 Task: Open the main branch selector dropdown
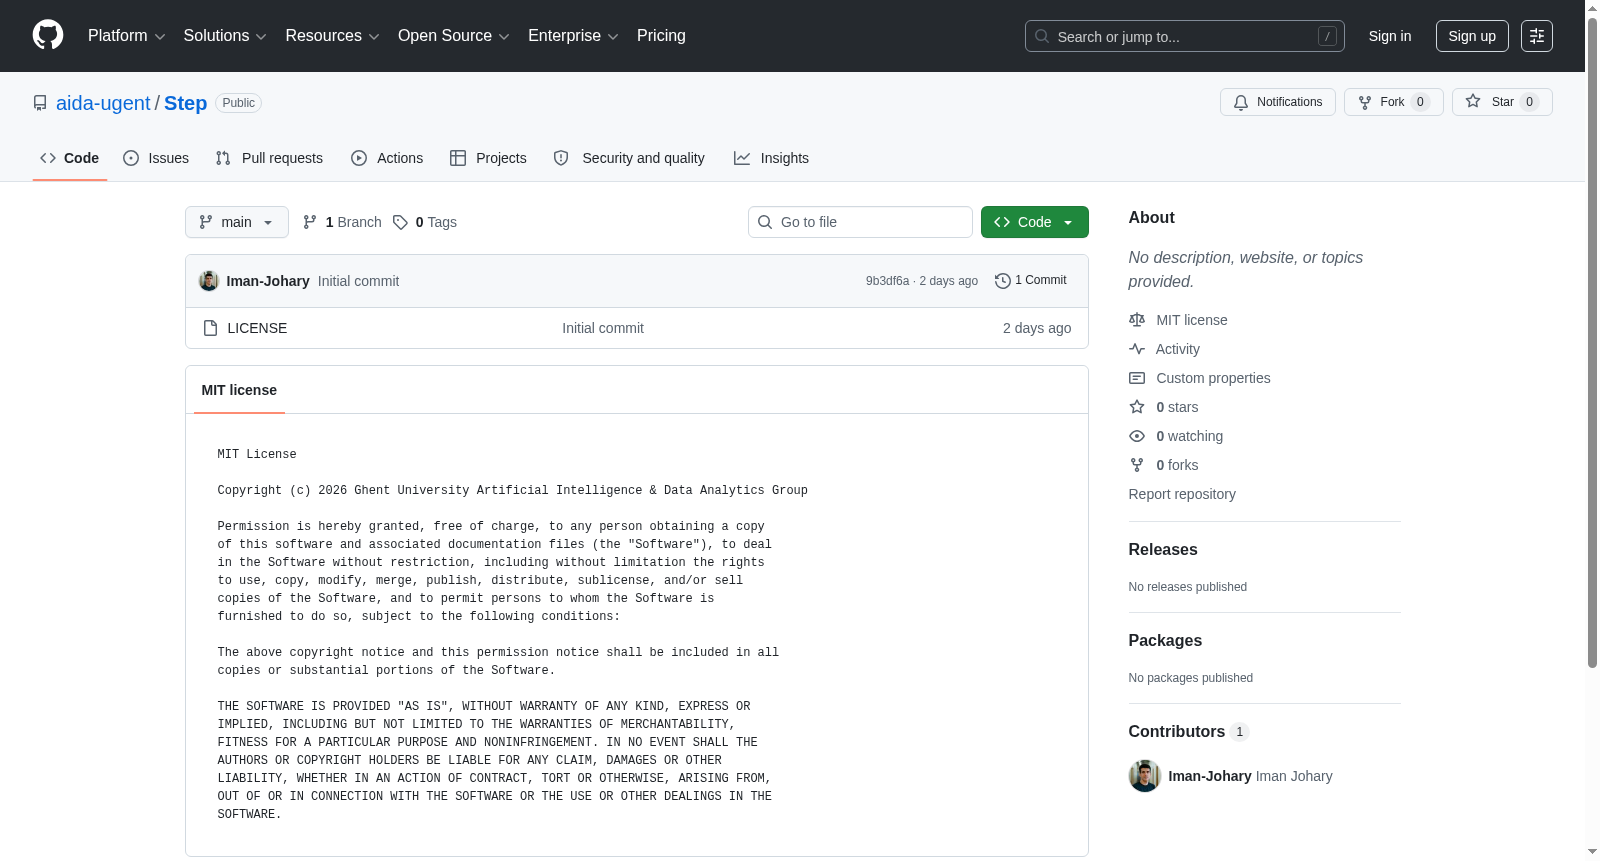click(x=237, y=222)
